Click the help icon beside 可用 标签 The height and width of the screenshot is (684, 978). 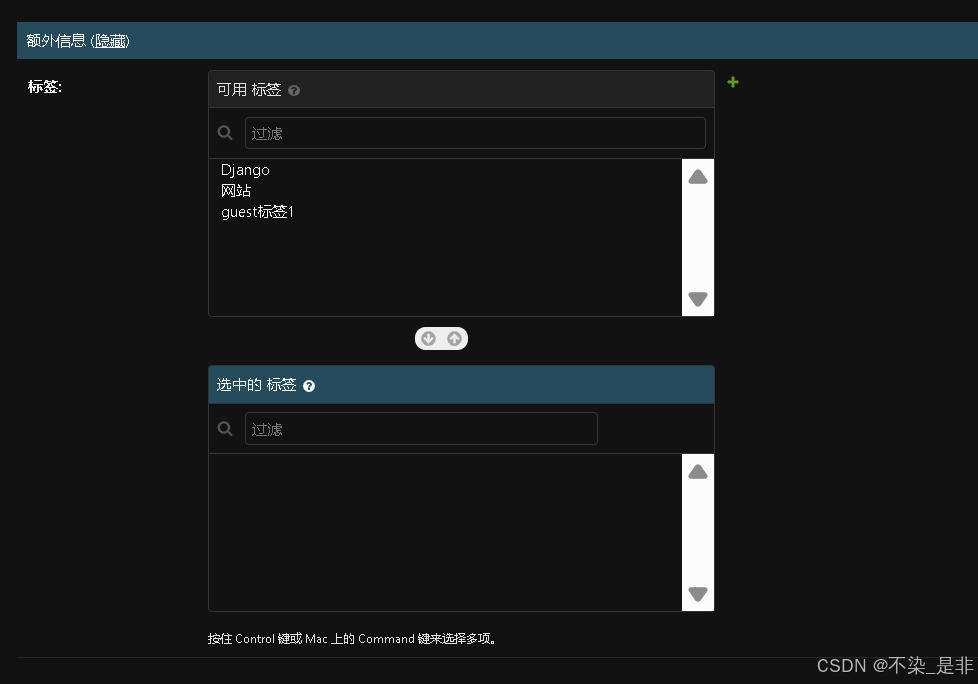[x=294, y=90]
